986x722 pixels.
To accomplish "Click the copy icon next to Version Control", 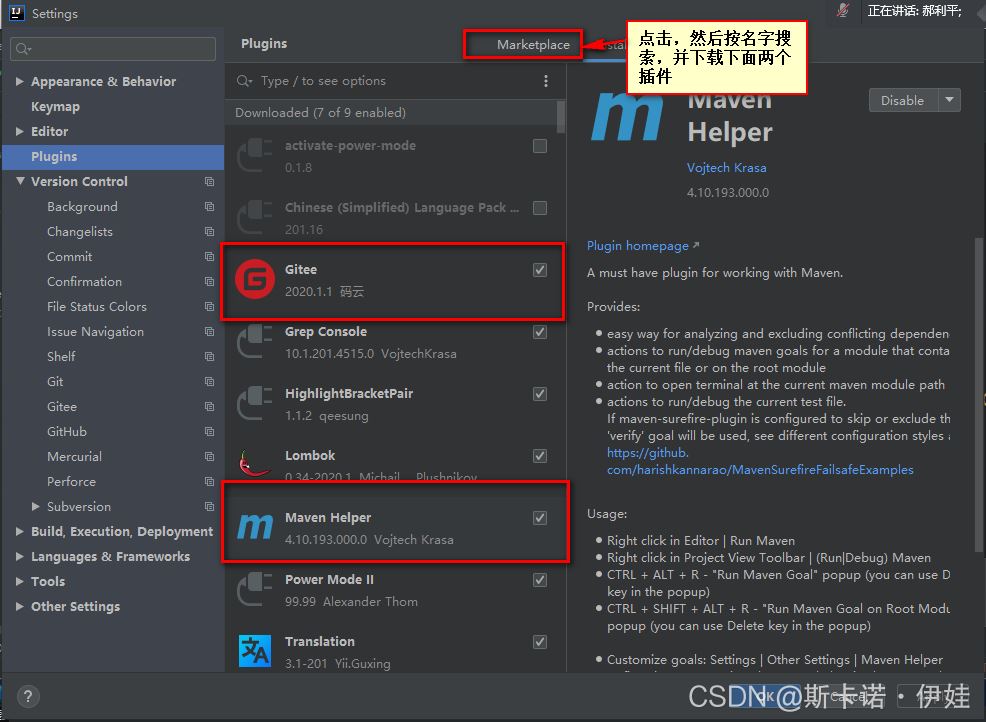I will pos(209,182).
